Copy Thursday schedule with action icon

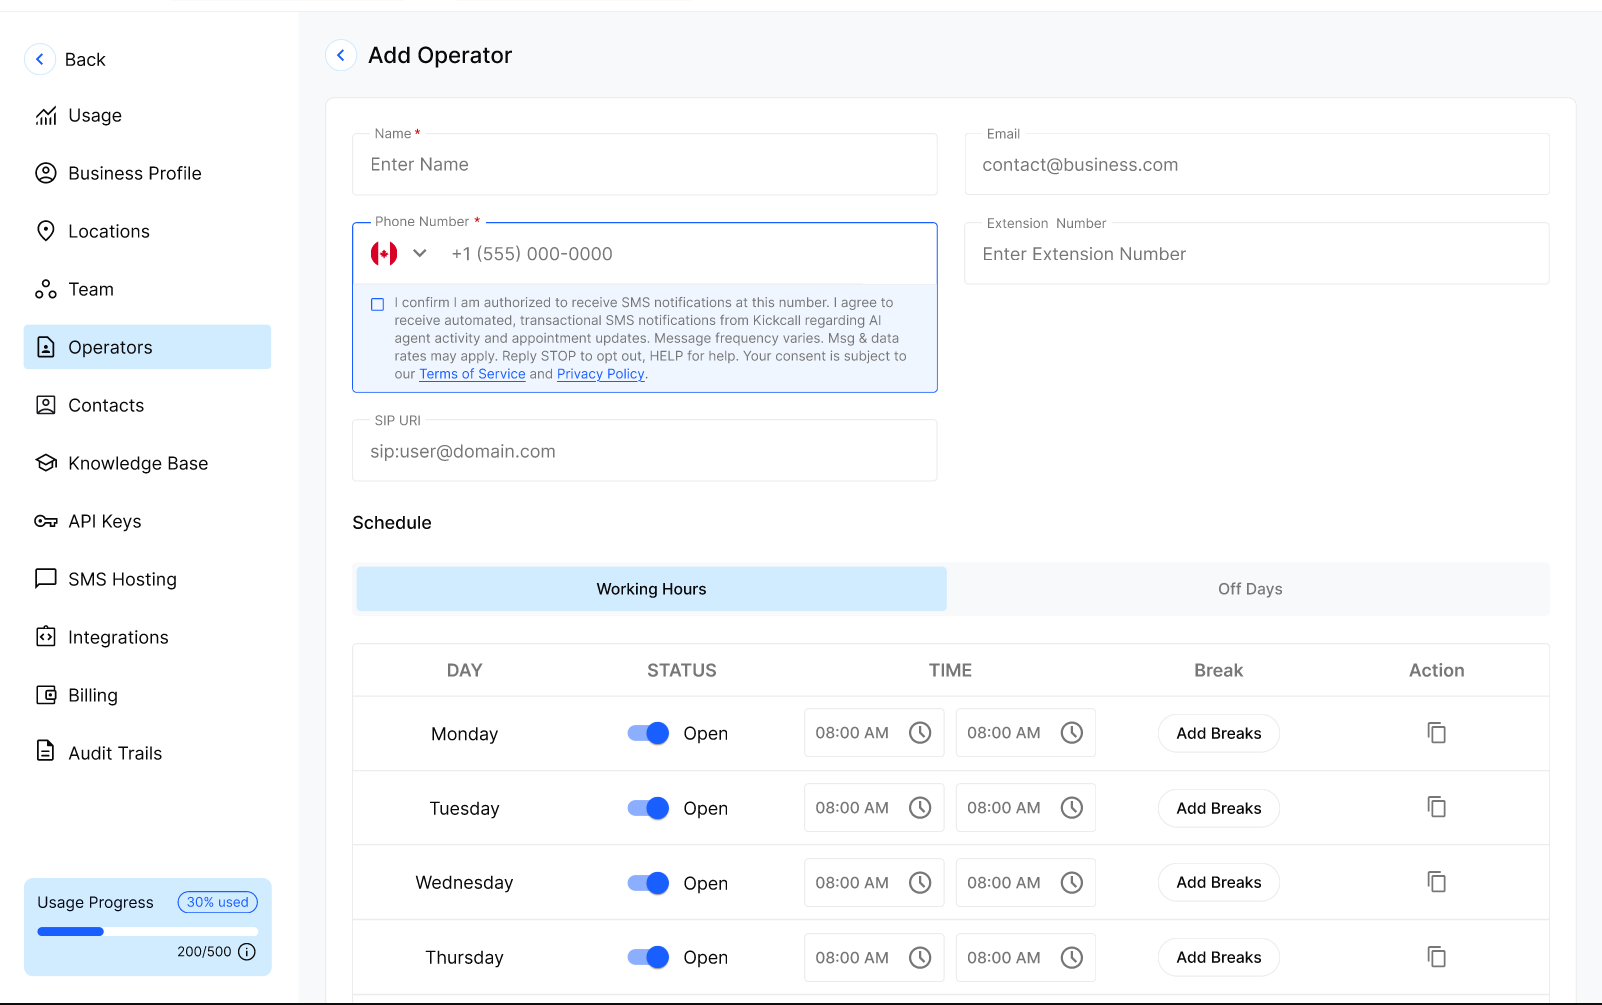[1437, 957]
